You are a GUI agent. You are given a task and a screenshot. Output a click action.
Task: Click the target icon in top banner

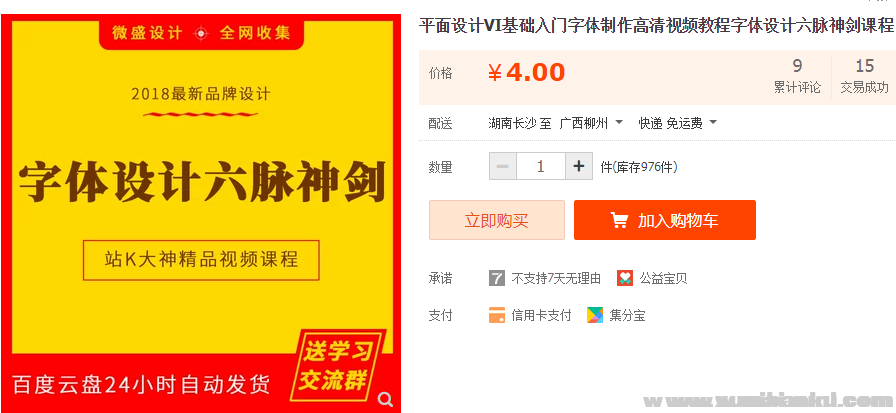coord(201,33)
